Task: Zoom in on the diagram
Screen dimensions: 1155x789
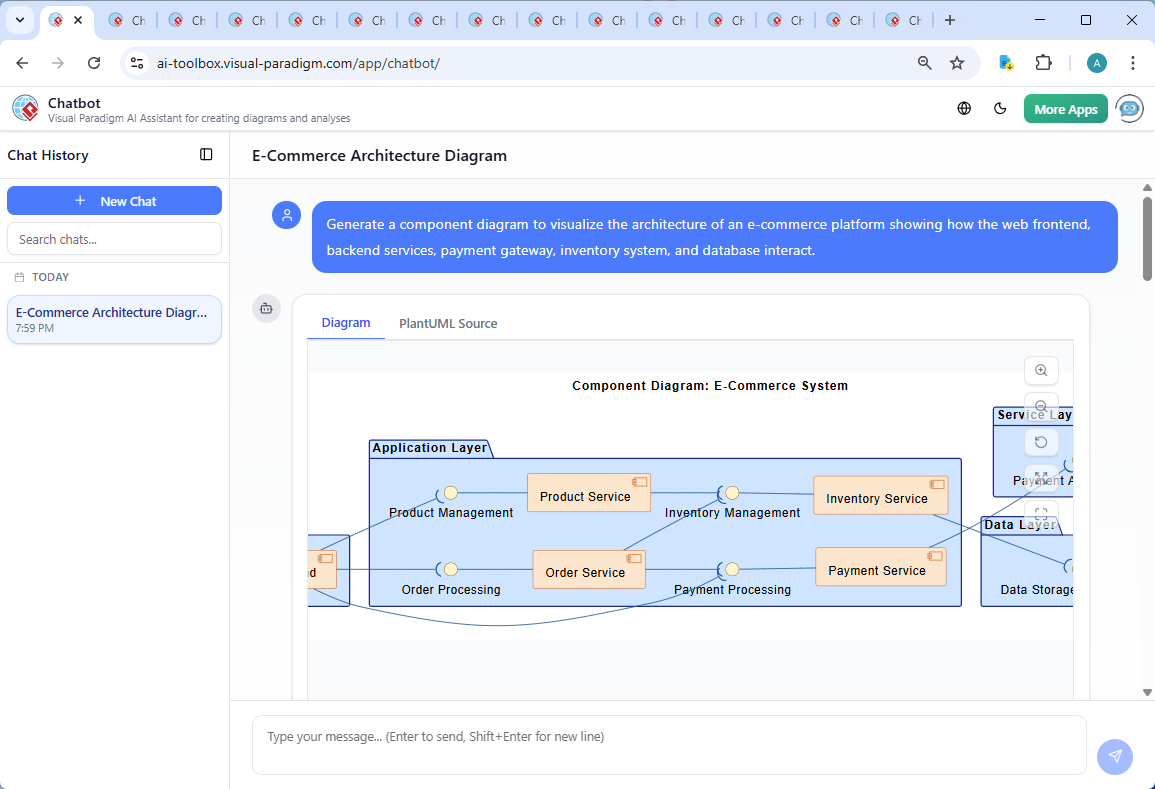Action: (x=1041, y=370)
